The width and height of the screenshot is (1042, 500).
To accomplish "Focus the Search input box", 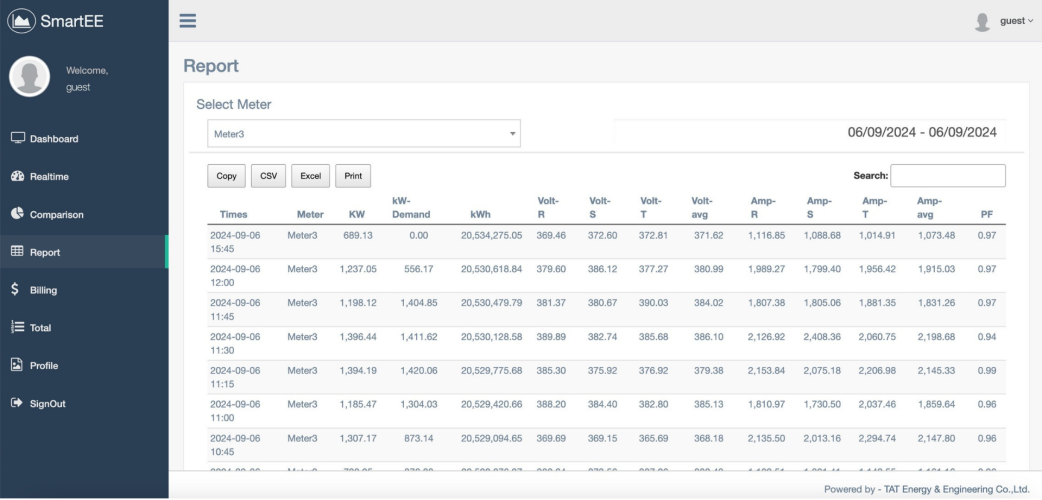I will click(948, 176).
